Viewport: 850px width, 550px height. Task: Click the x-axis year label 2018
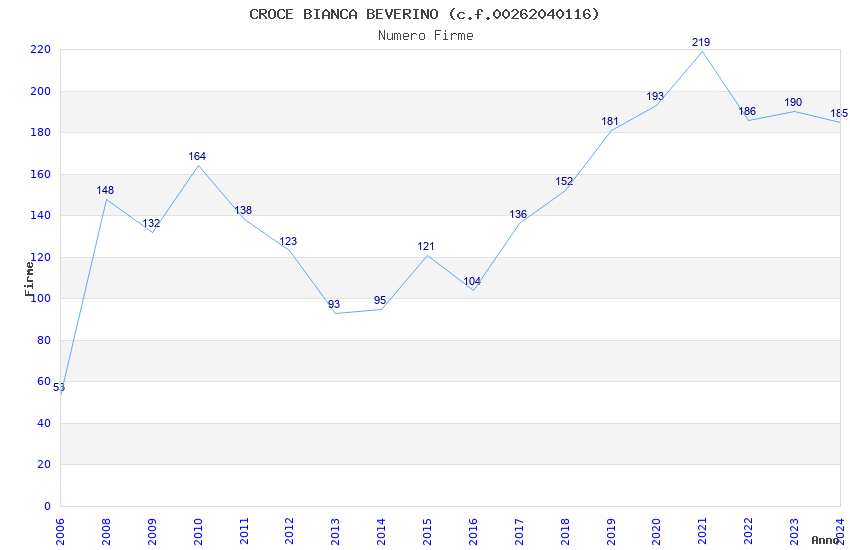point(565,530)
